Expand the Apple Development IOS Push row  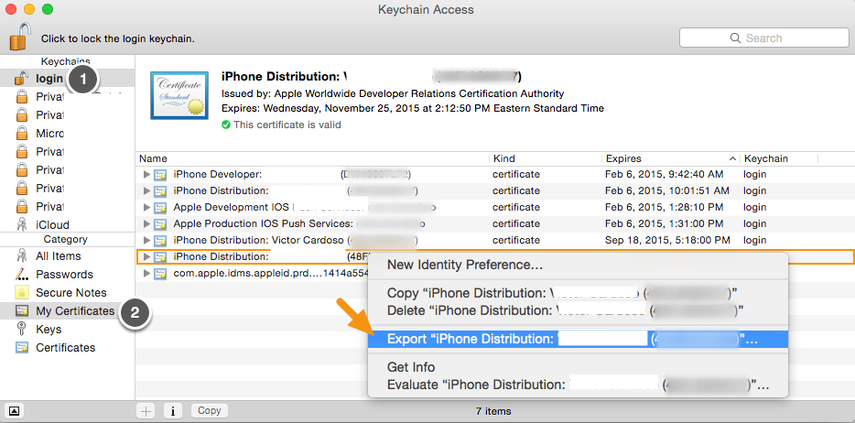coord(146,207)
